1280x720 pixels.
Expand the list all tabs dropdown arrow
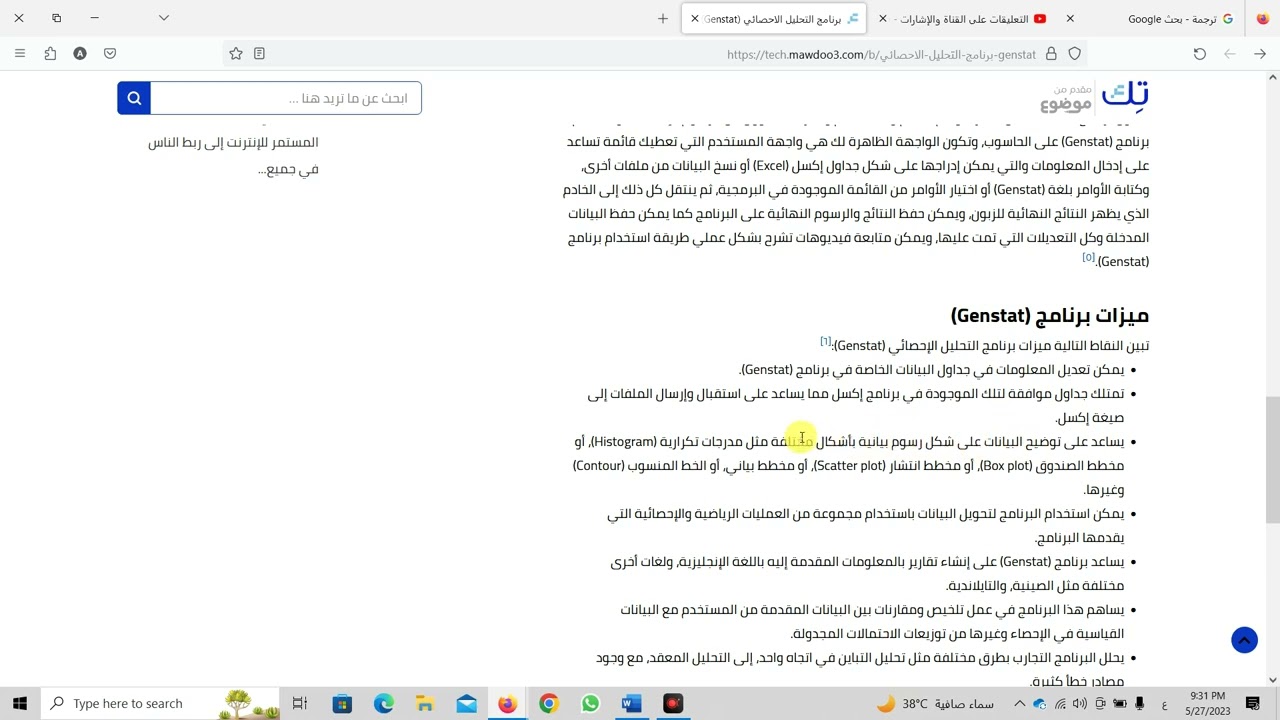pos(164,18)
